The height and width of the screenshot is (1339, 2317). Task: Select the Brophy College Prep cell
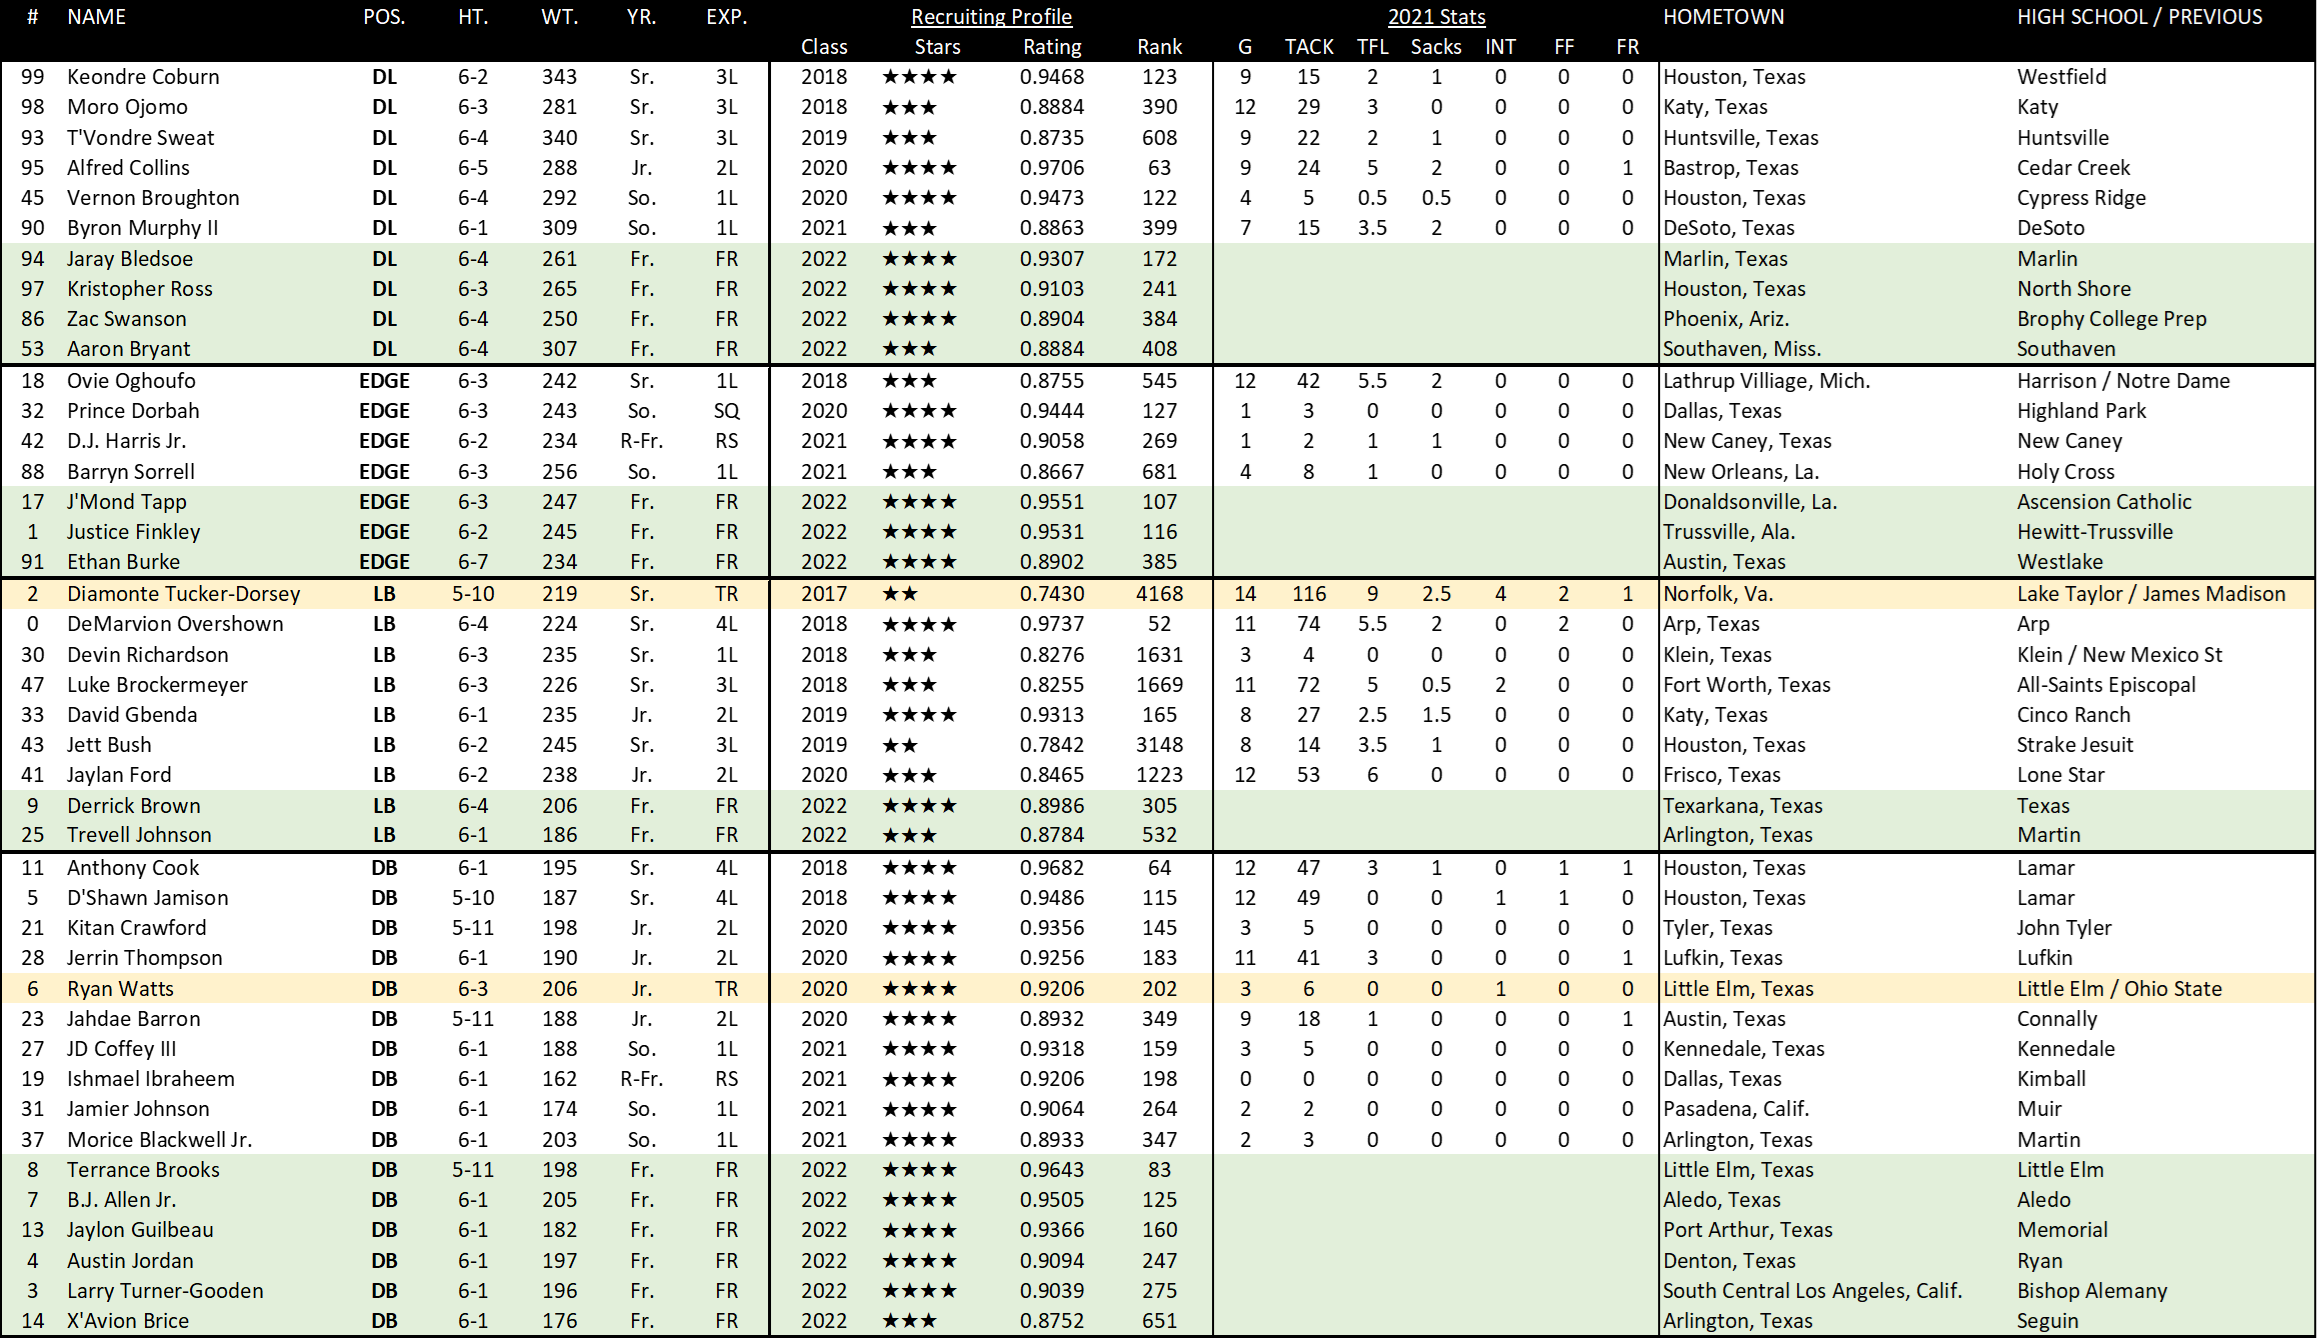2111,319
